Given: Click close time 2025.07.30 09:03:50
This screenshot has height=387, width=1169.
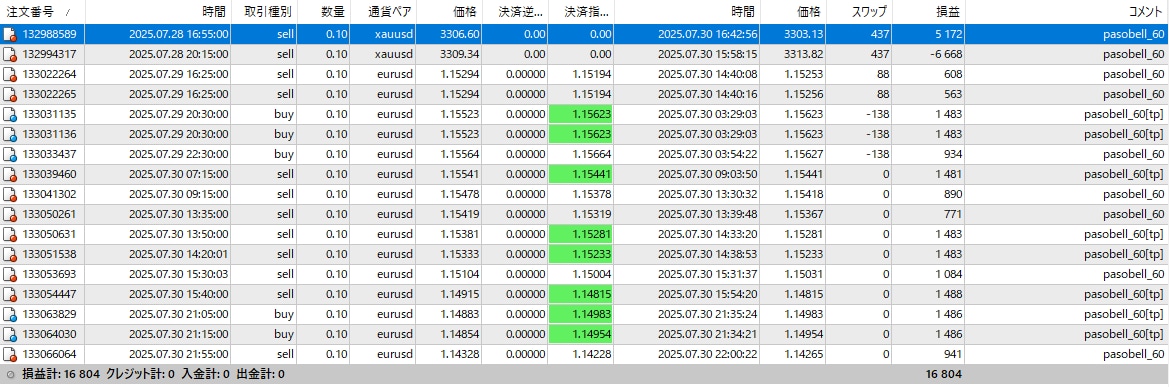Looking at the screenshot, I should (709, 174).
